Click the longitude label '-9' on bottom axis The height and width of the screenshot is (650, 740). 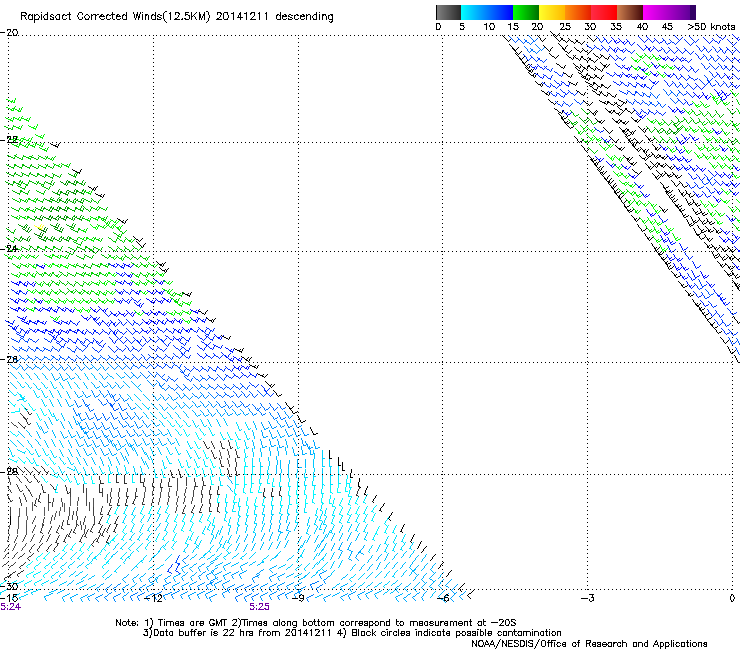click(x=297, y=598)
